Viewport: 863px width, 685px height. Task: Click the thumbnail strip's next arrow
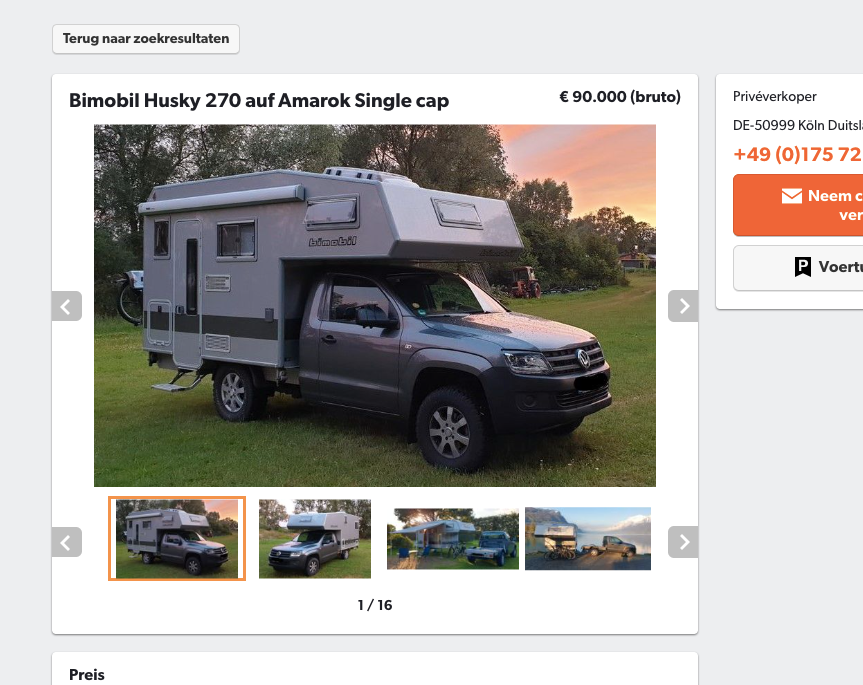[x=683, y=542]
